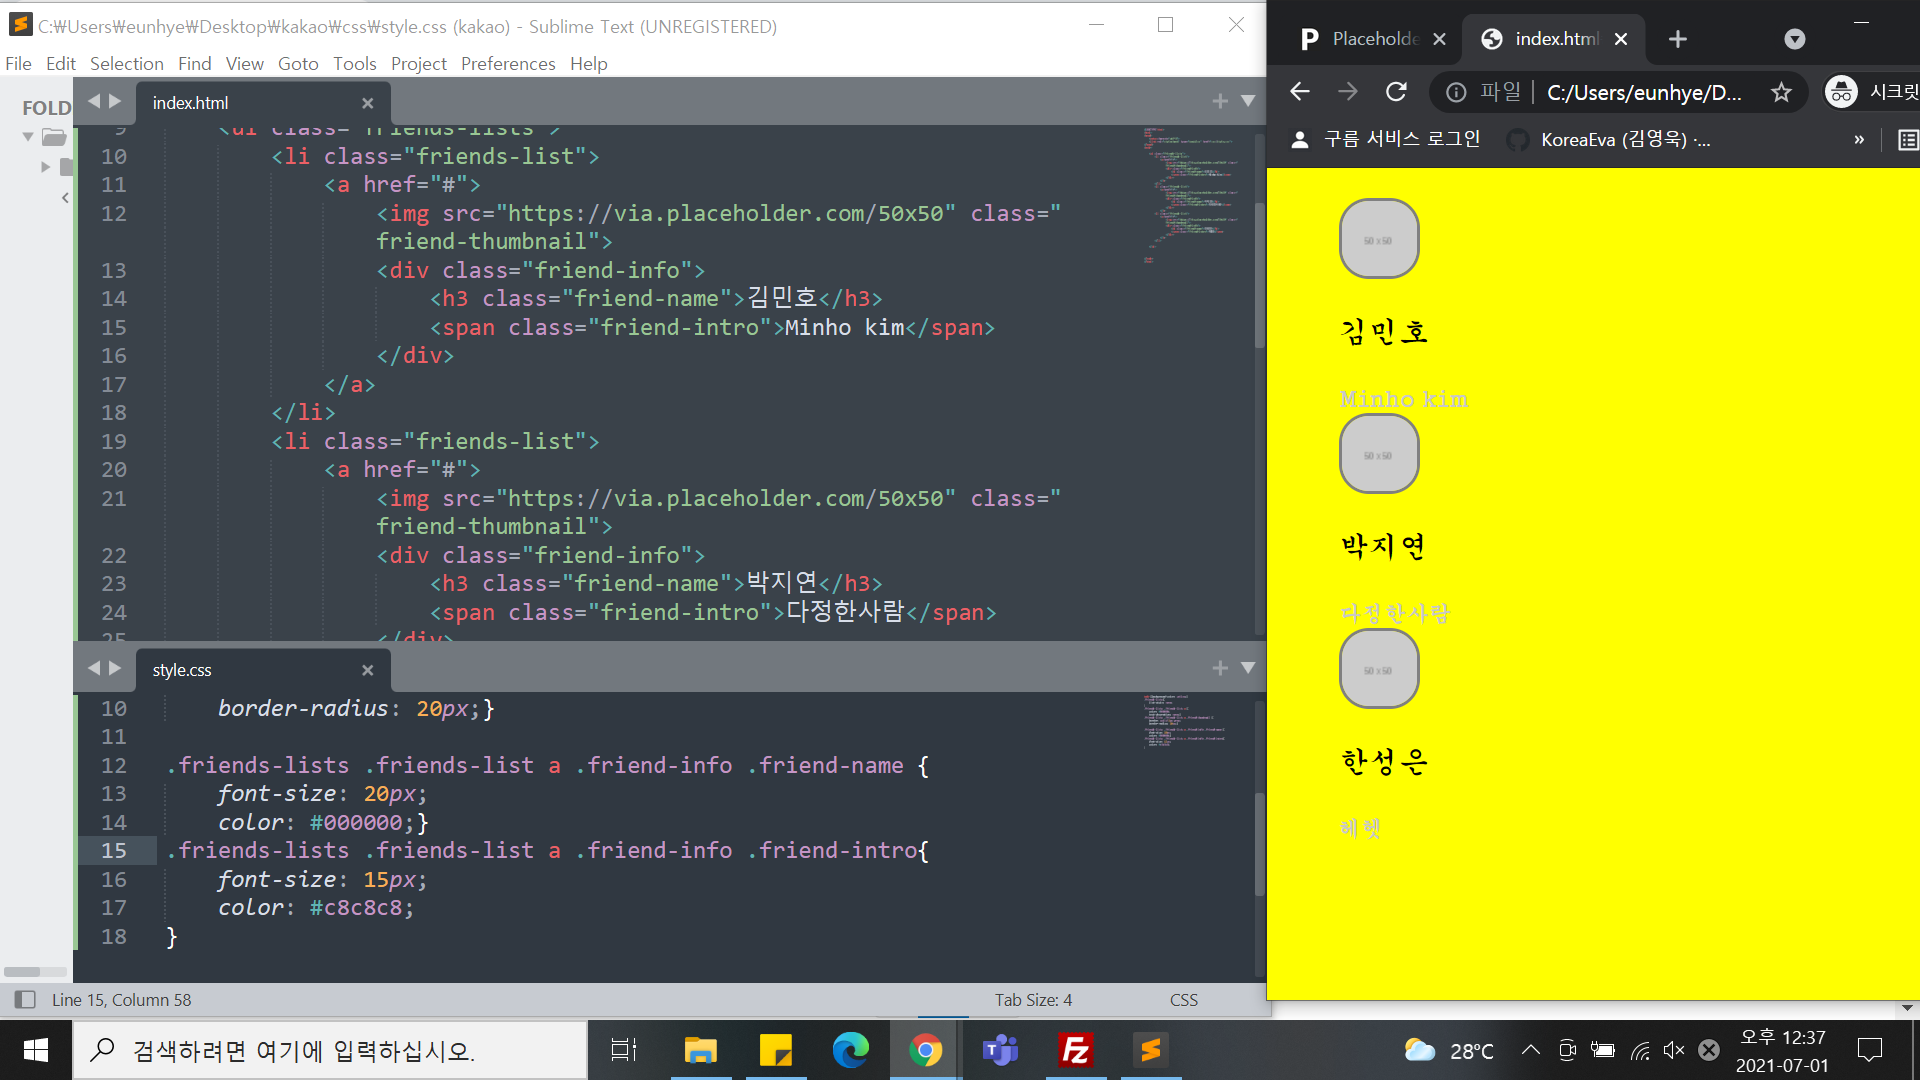1920x1080 pixels.
Task: Change Tab Size: 4 setting
Action: (x=1032, y=999)
